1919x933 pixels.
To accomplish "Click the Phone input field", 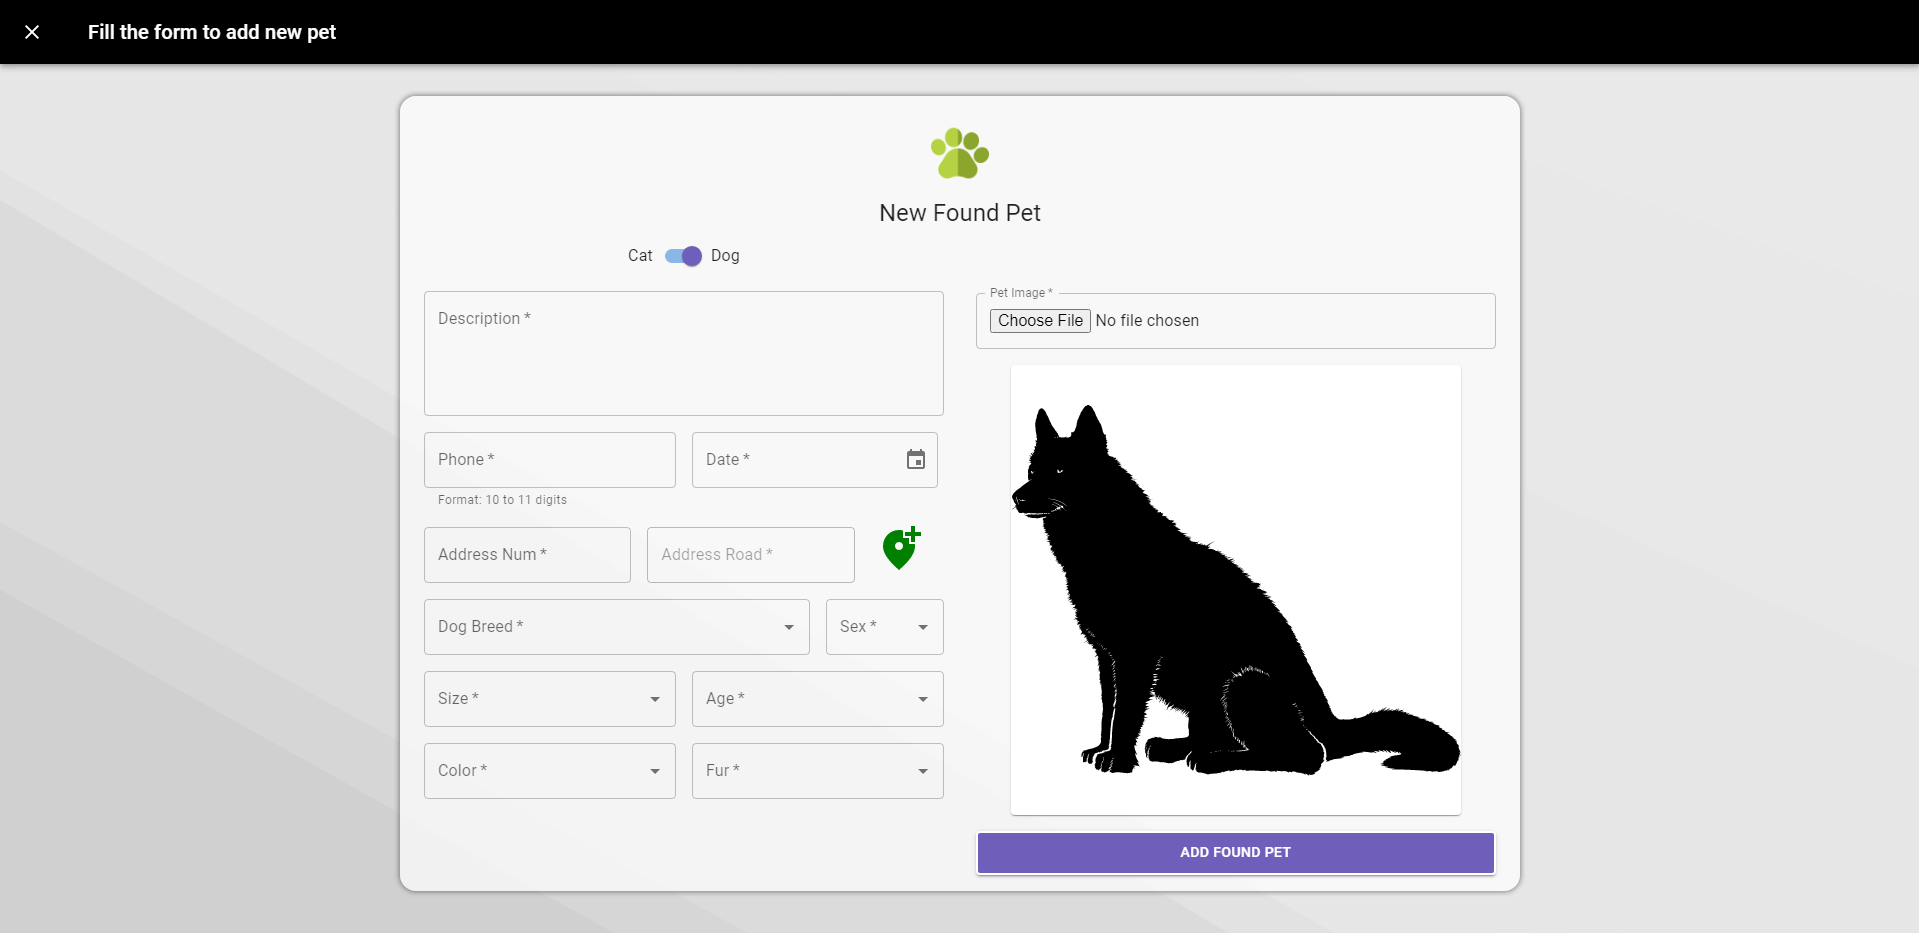I will [549, 459].
